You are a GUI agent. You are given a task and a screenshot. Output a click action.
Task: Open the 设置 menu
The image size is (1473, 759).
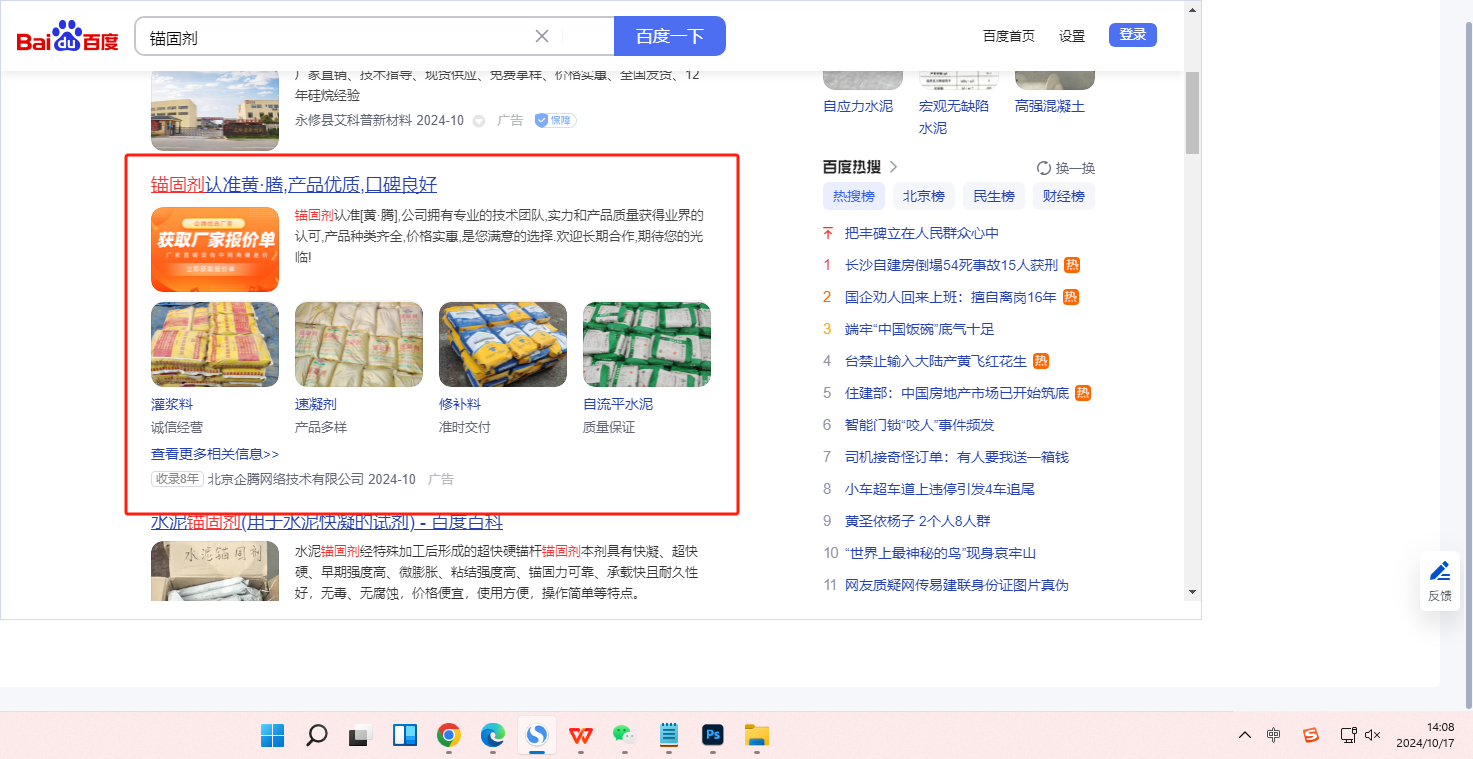click(1072, 36)
